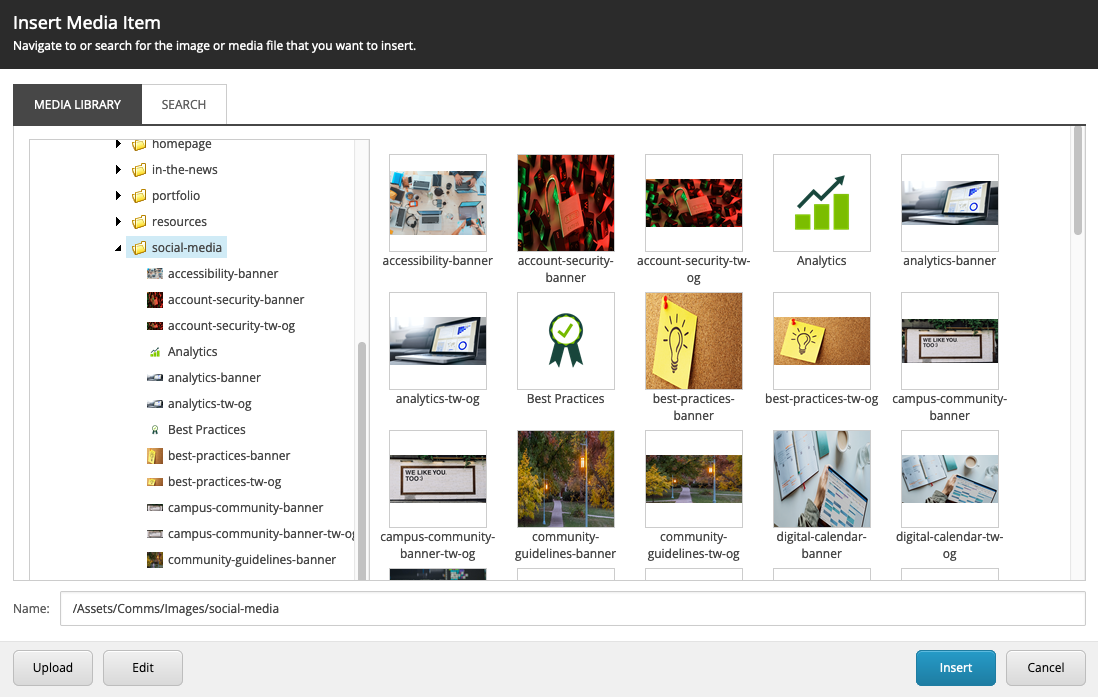Viewport: 1098px width, 697px height.
Task: Click the analytics-banner icon in the sidebar
Action: [x=156, y=377]
